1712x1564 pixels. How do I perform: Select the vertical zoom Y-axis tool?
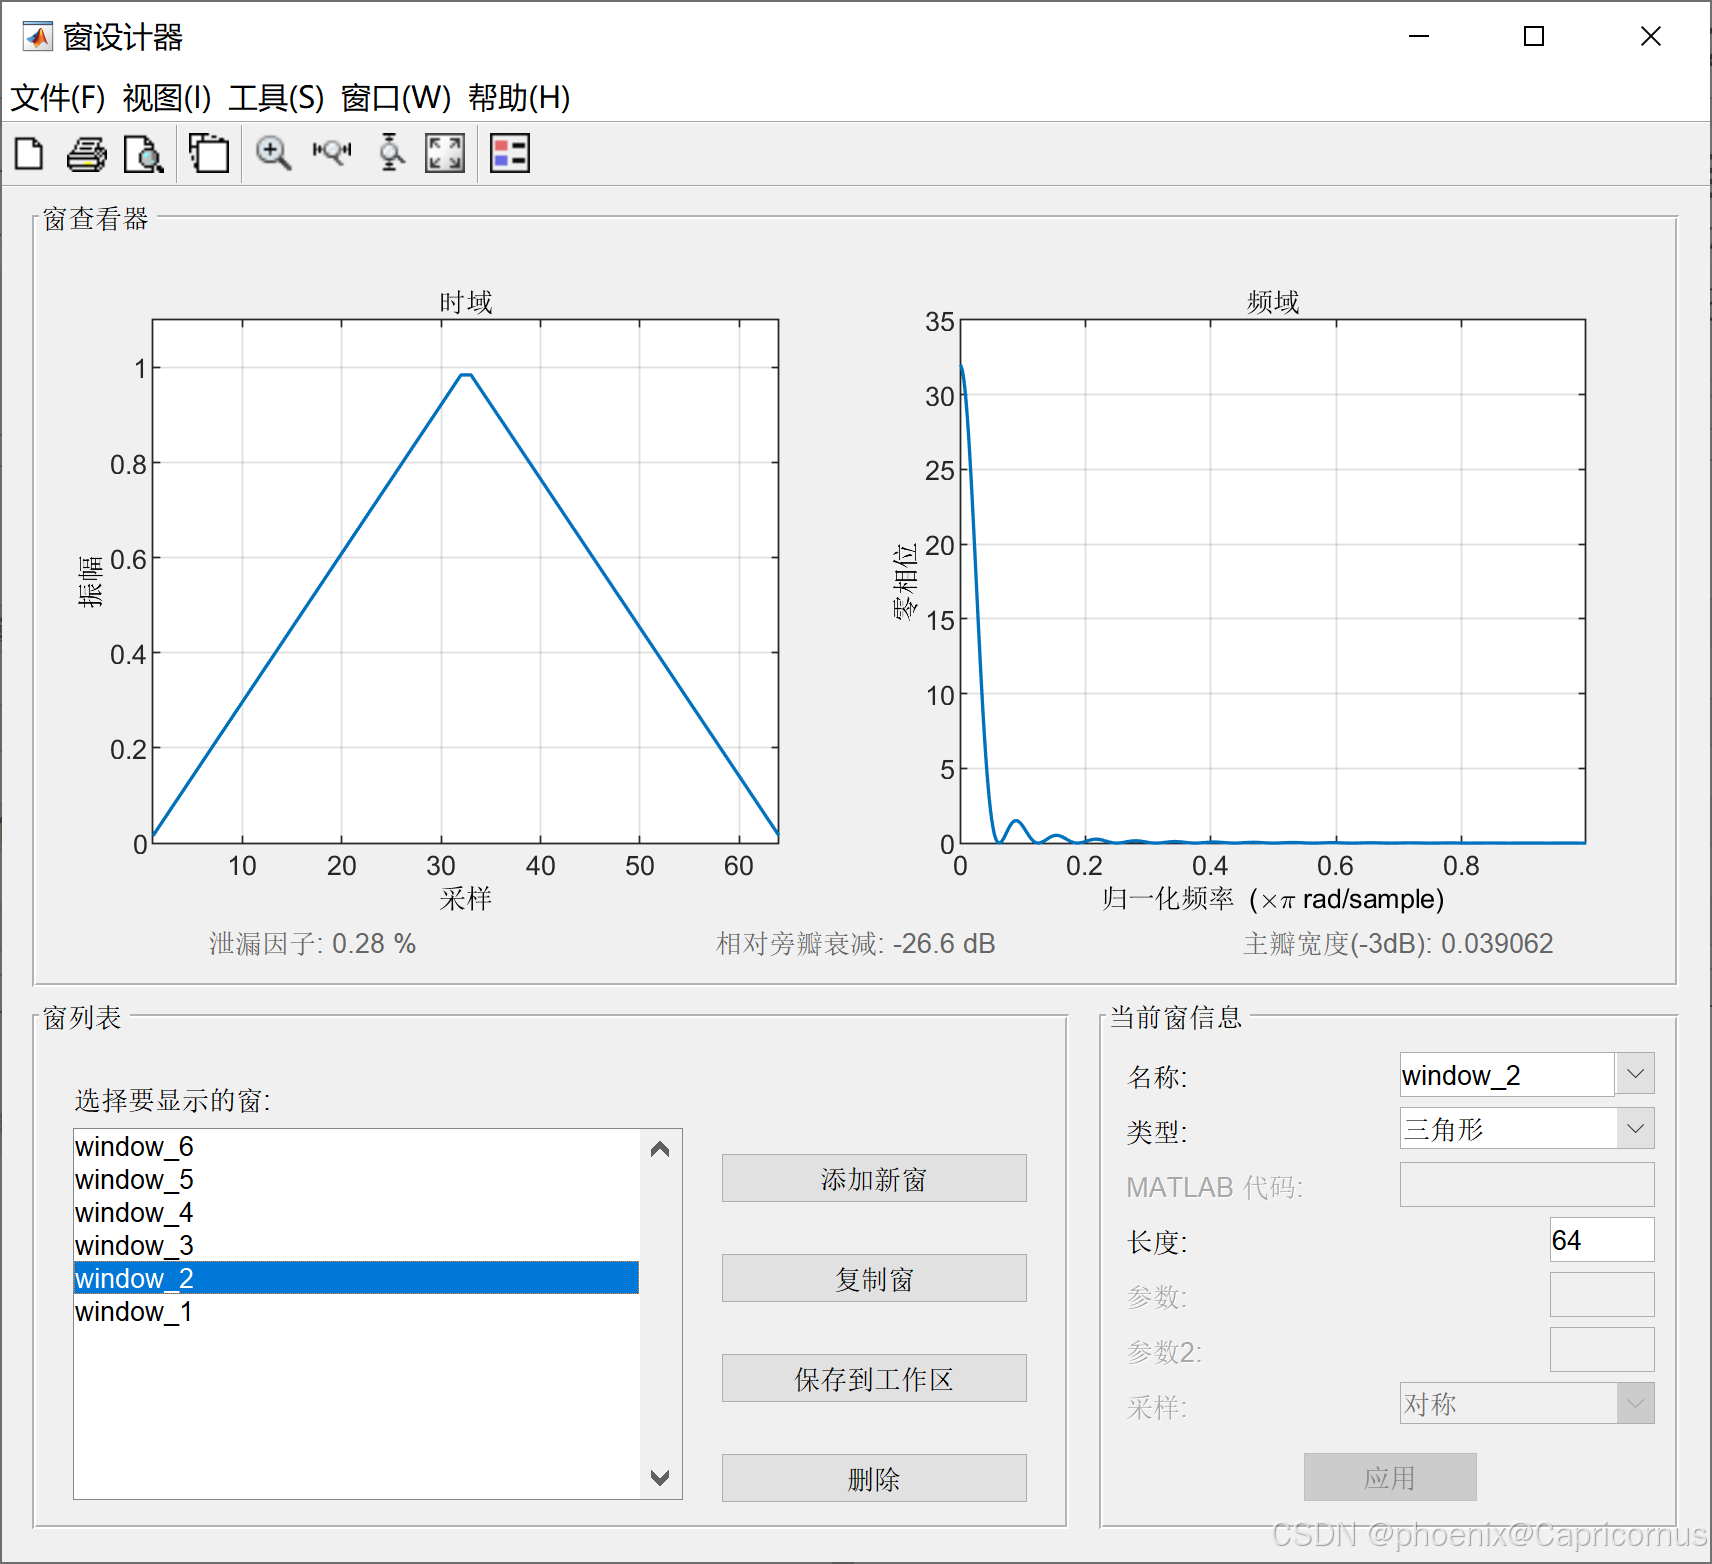(x=391, y=154)
